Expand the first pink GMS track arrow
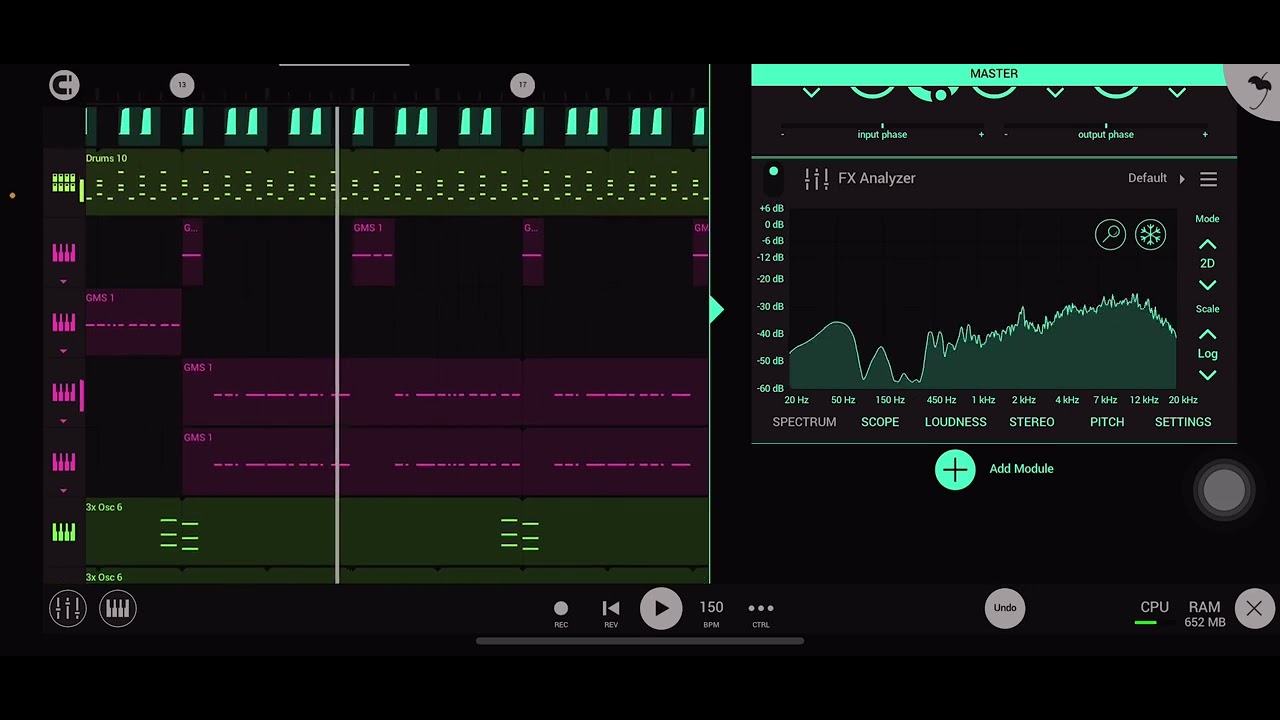 [64, 282]
